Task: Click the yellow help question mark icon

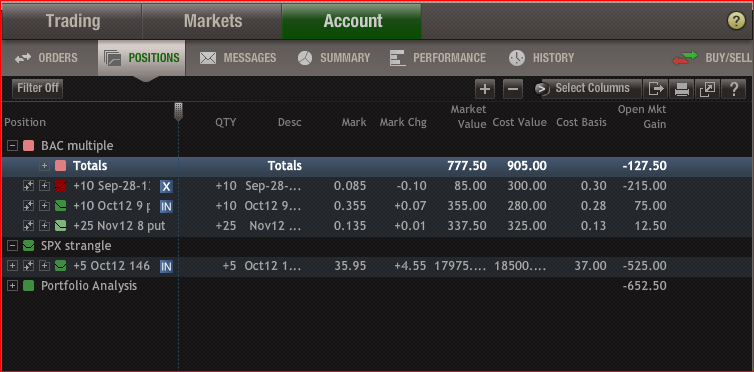Action: click(x=736, y=21)
